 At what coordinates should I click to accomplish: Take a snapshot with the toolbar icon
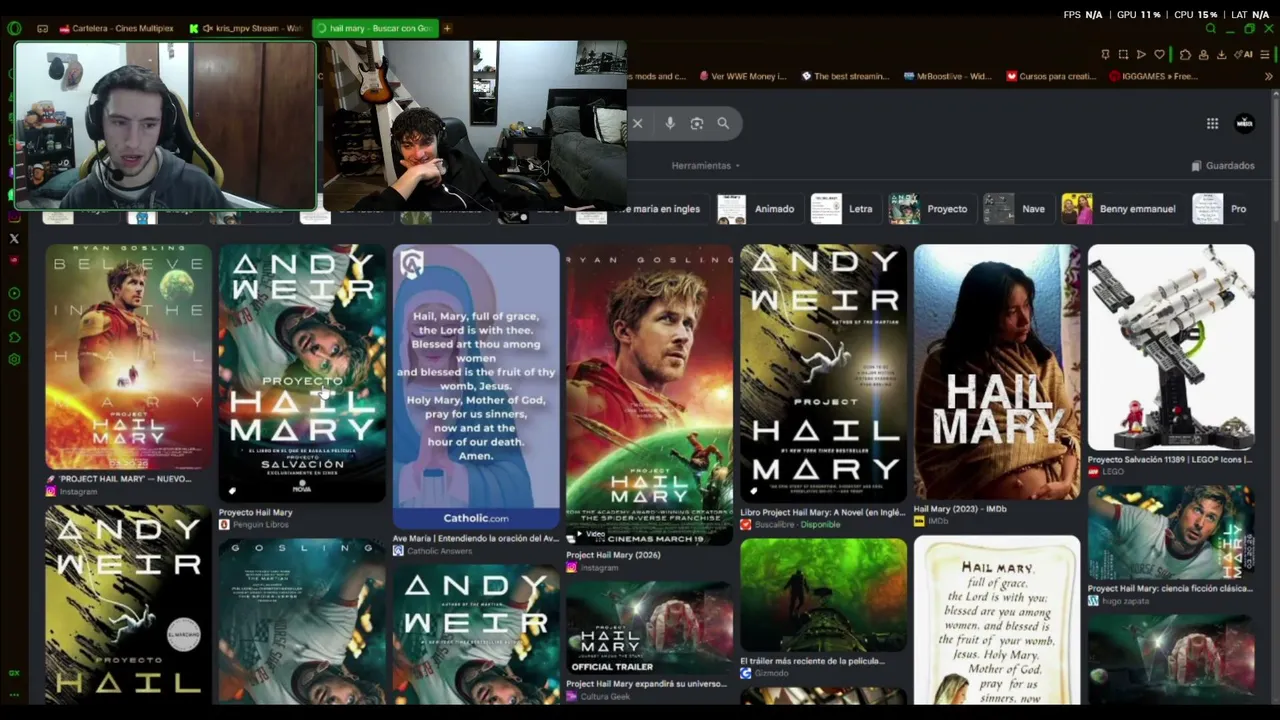pos(1123,54)
